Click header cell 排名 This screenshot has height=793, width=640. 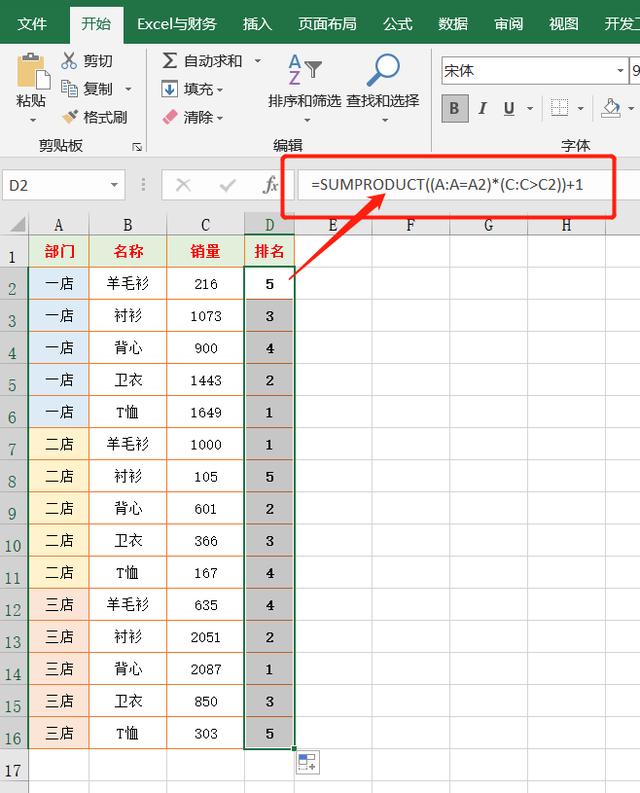[x=269, y=251]
